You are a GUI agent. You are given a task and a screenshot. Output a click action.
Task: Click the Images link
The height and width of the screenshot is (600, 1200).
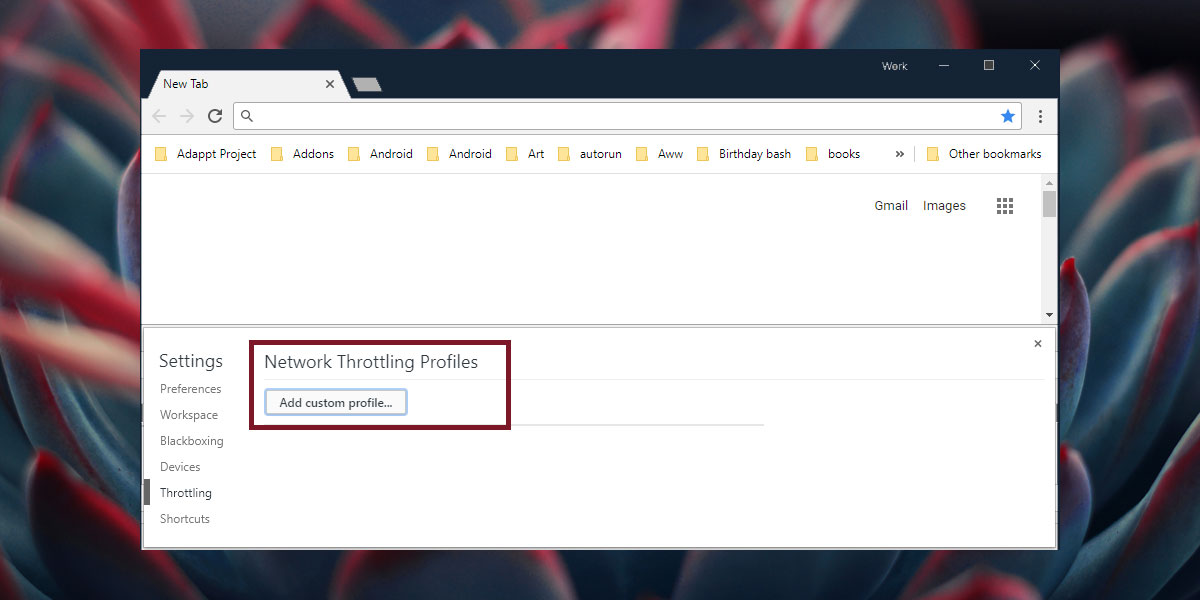pyautogui.click(x=944, y=206)
